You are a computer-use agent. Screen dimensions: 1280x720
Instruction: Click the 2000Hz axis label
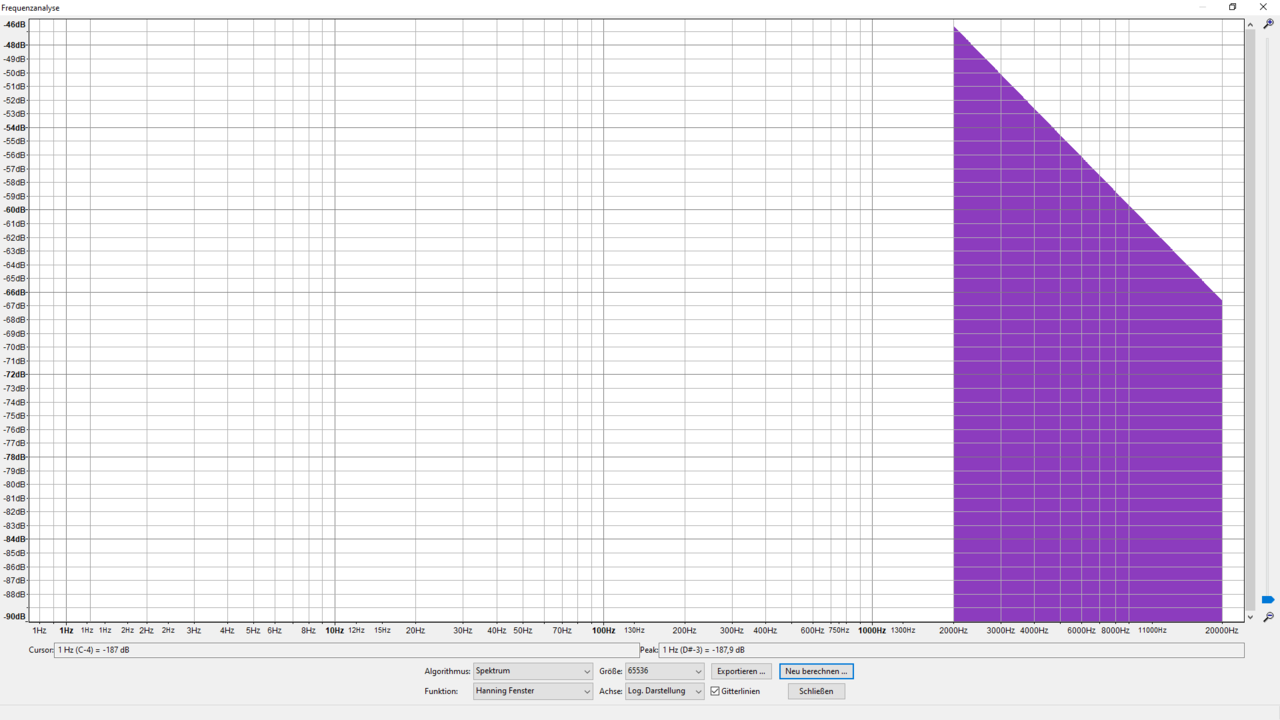953,630
